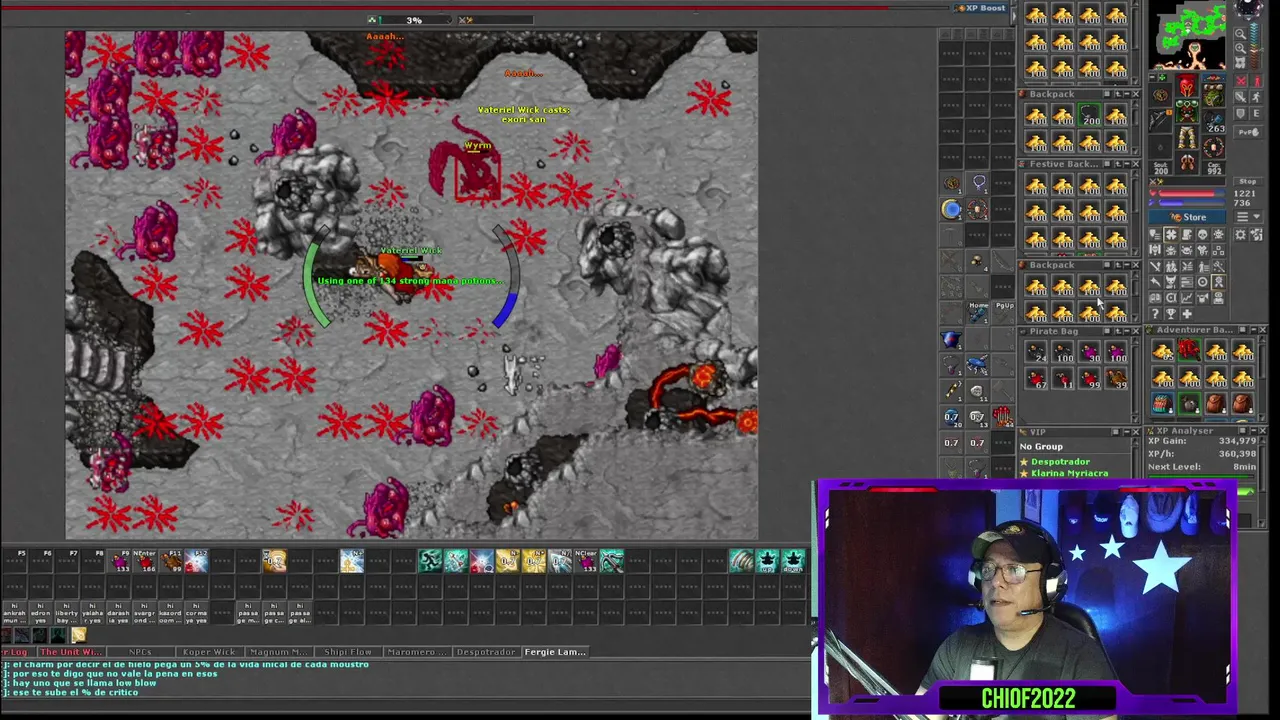This screenshot has height=720, width=1280.
Task: Toggle the red standing figure mode
Action: (1257, 82)
